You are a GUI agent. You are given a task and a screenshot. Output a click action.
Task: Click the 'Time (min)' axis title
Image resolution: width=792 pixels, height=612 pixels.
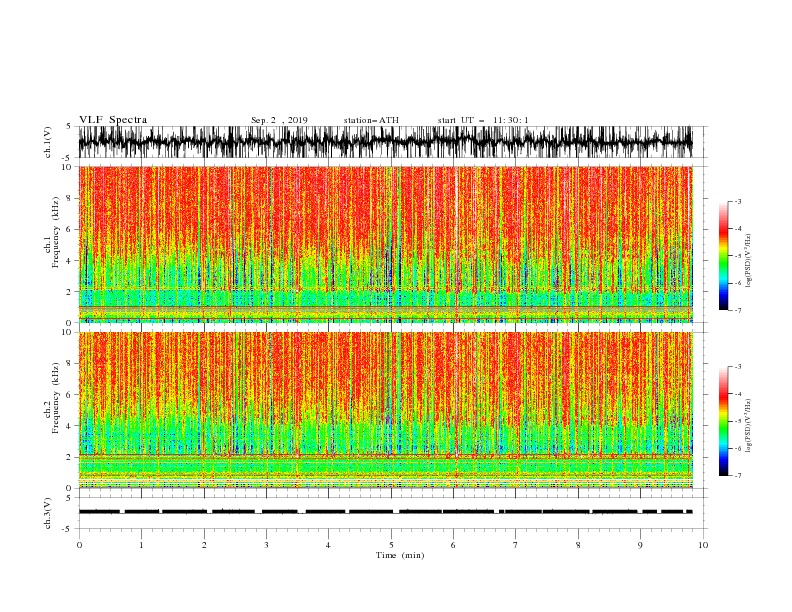coord(400,555)
